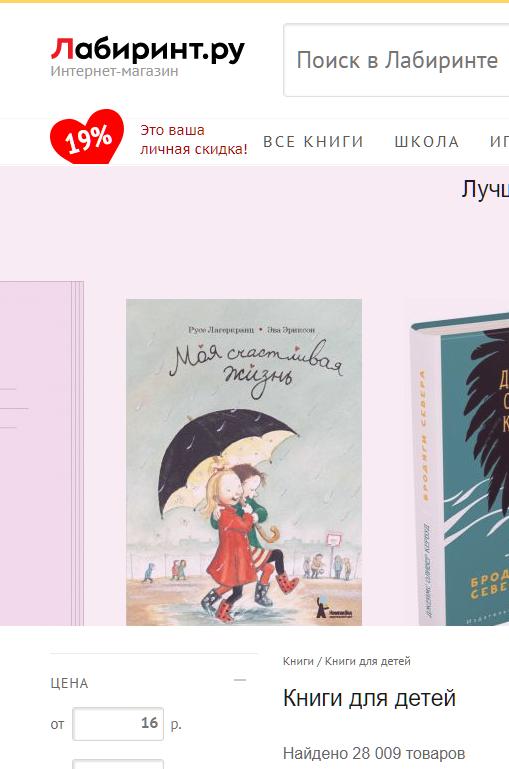Click the ЦЕНА filter heading
The image size is (509, 769).
pos(69,683)
